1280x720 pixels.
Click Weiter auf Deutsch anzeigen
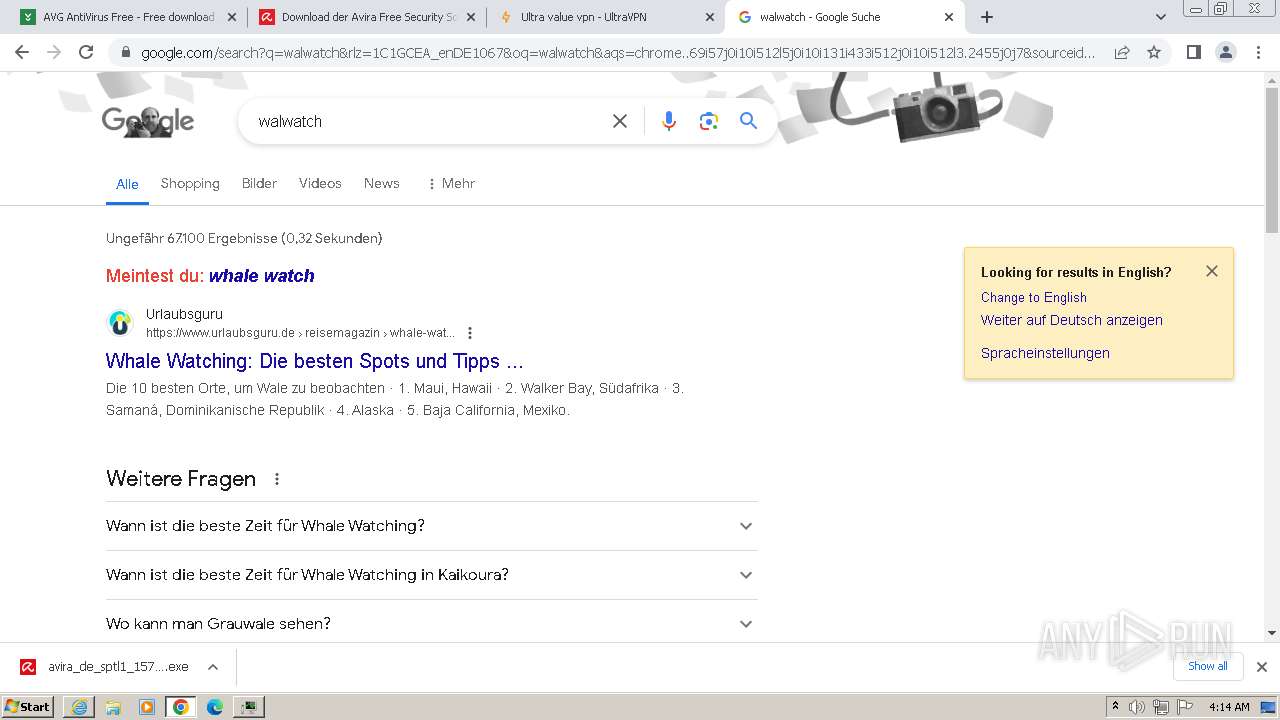pyautogui.click(x=1072, y=320)
